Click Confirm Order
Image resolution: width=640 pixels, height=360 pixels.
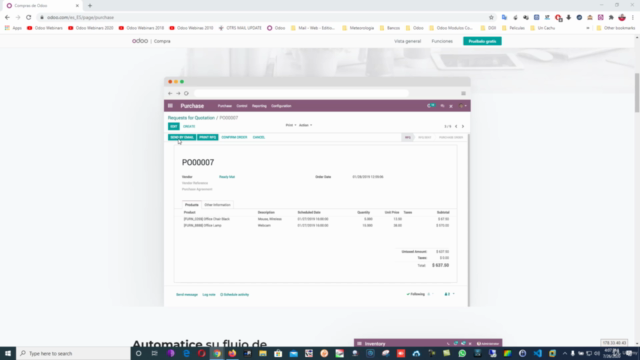click(234, 138)
